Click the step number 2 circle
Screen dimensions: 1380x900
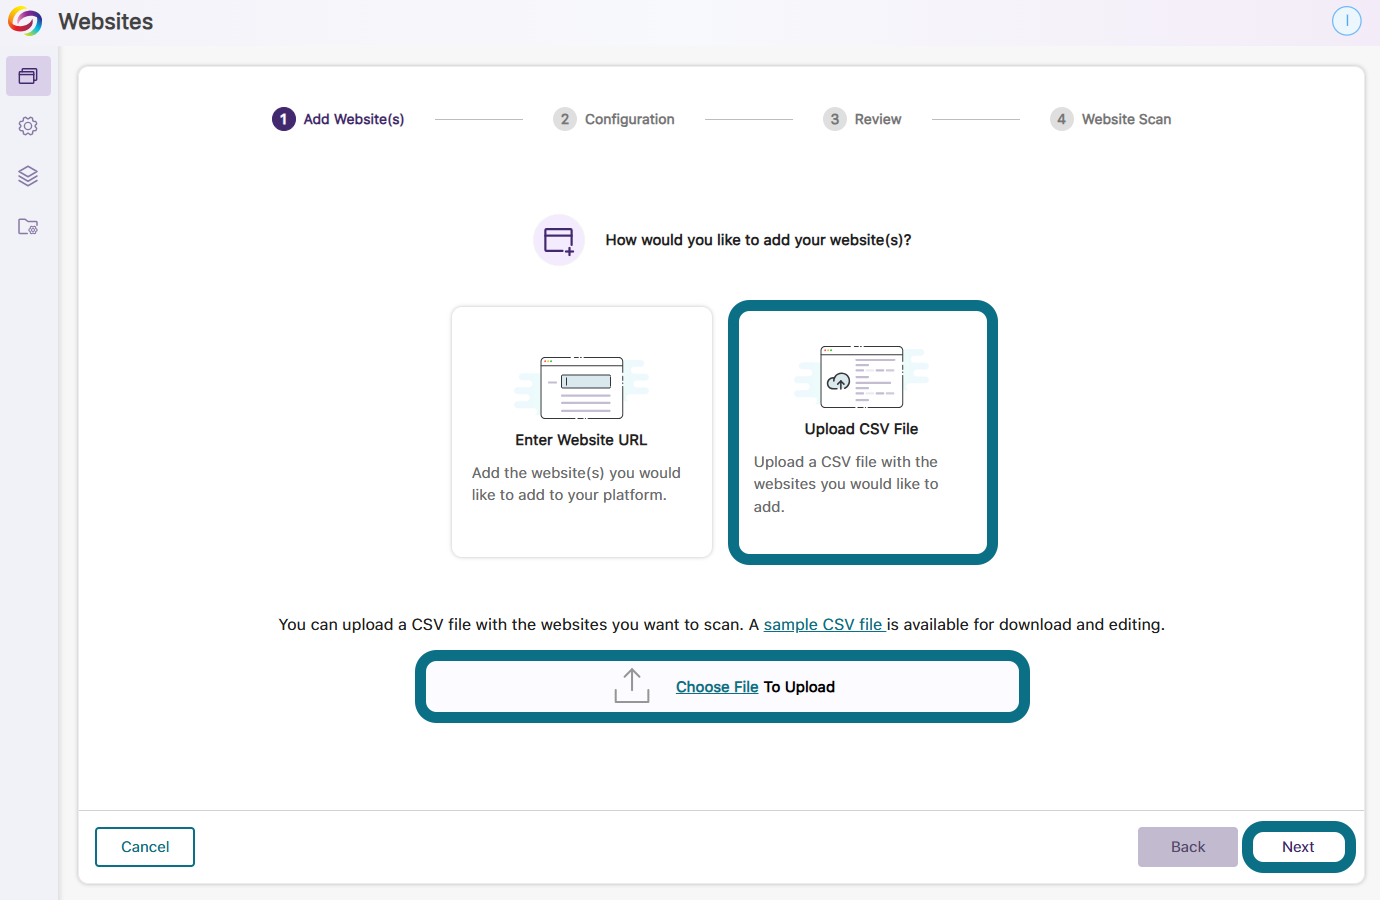pos(565,119)
